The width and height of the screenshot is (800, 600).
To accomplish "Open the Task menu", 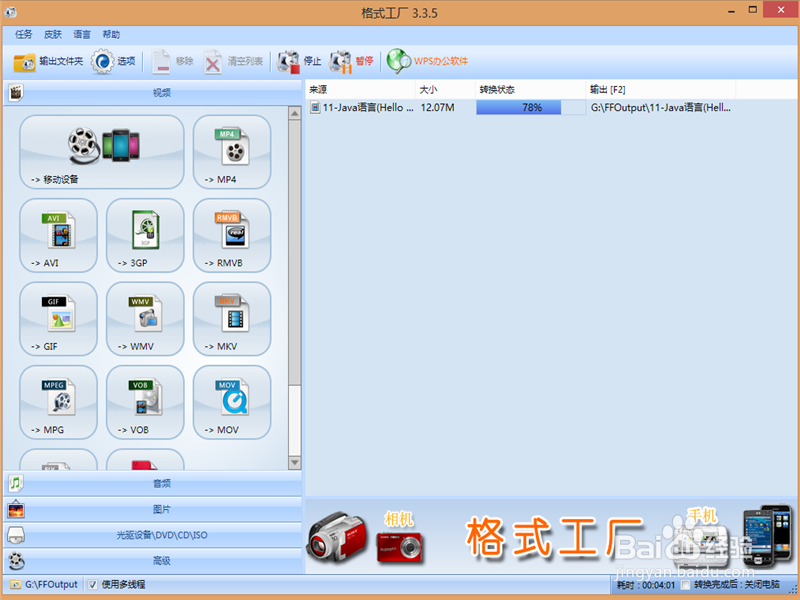I will (23, 34).
